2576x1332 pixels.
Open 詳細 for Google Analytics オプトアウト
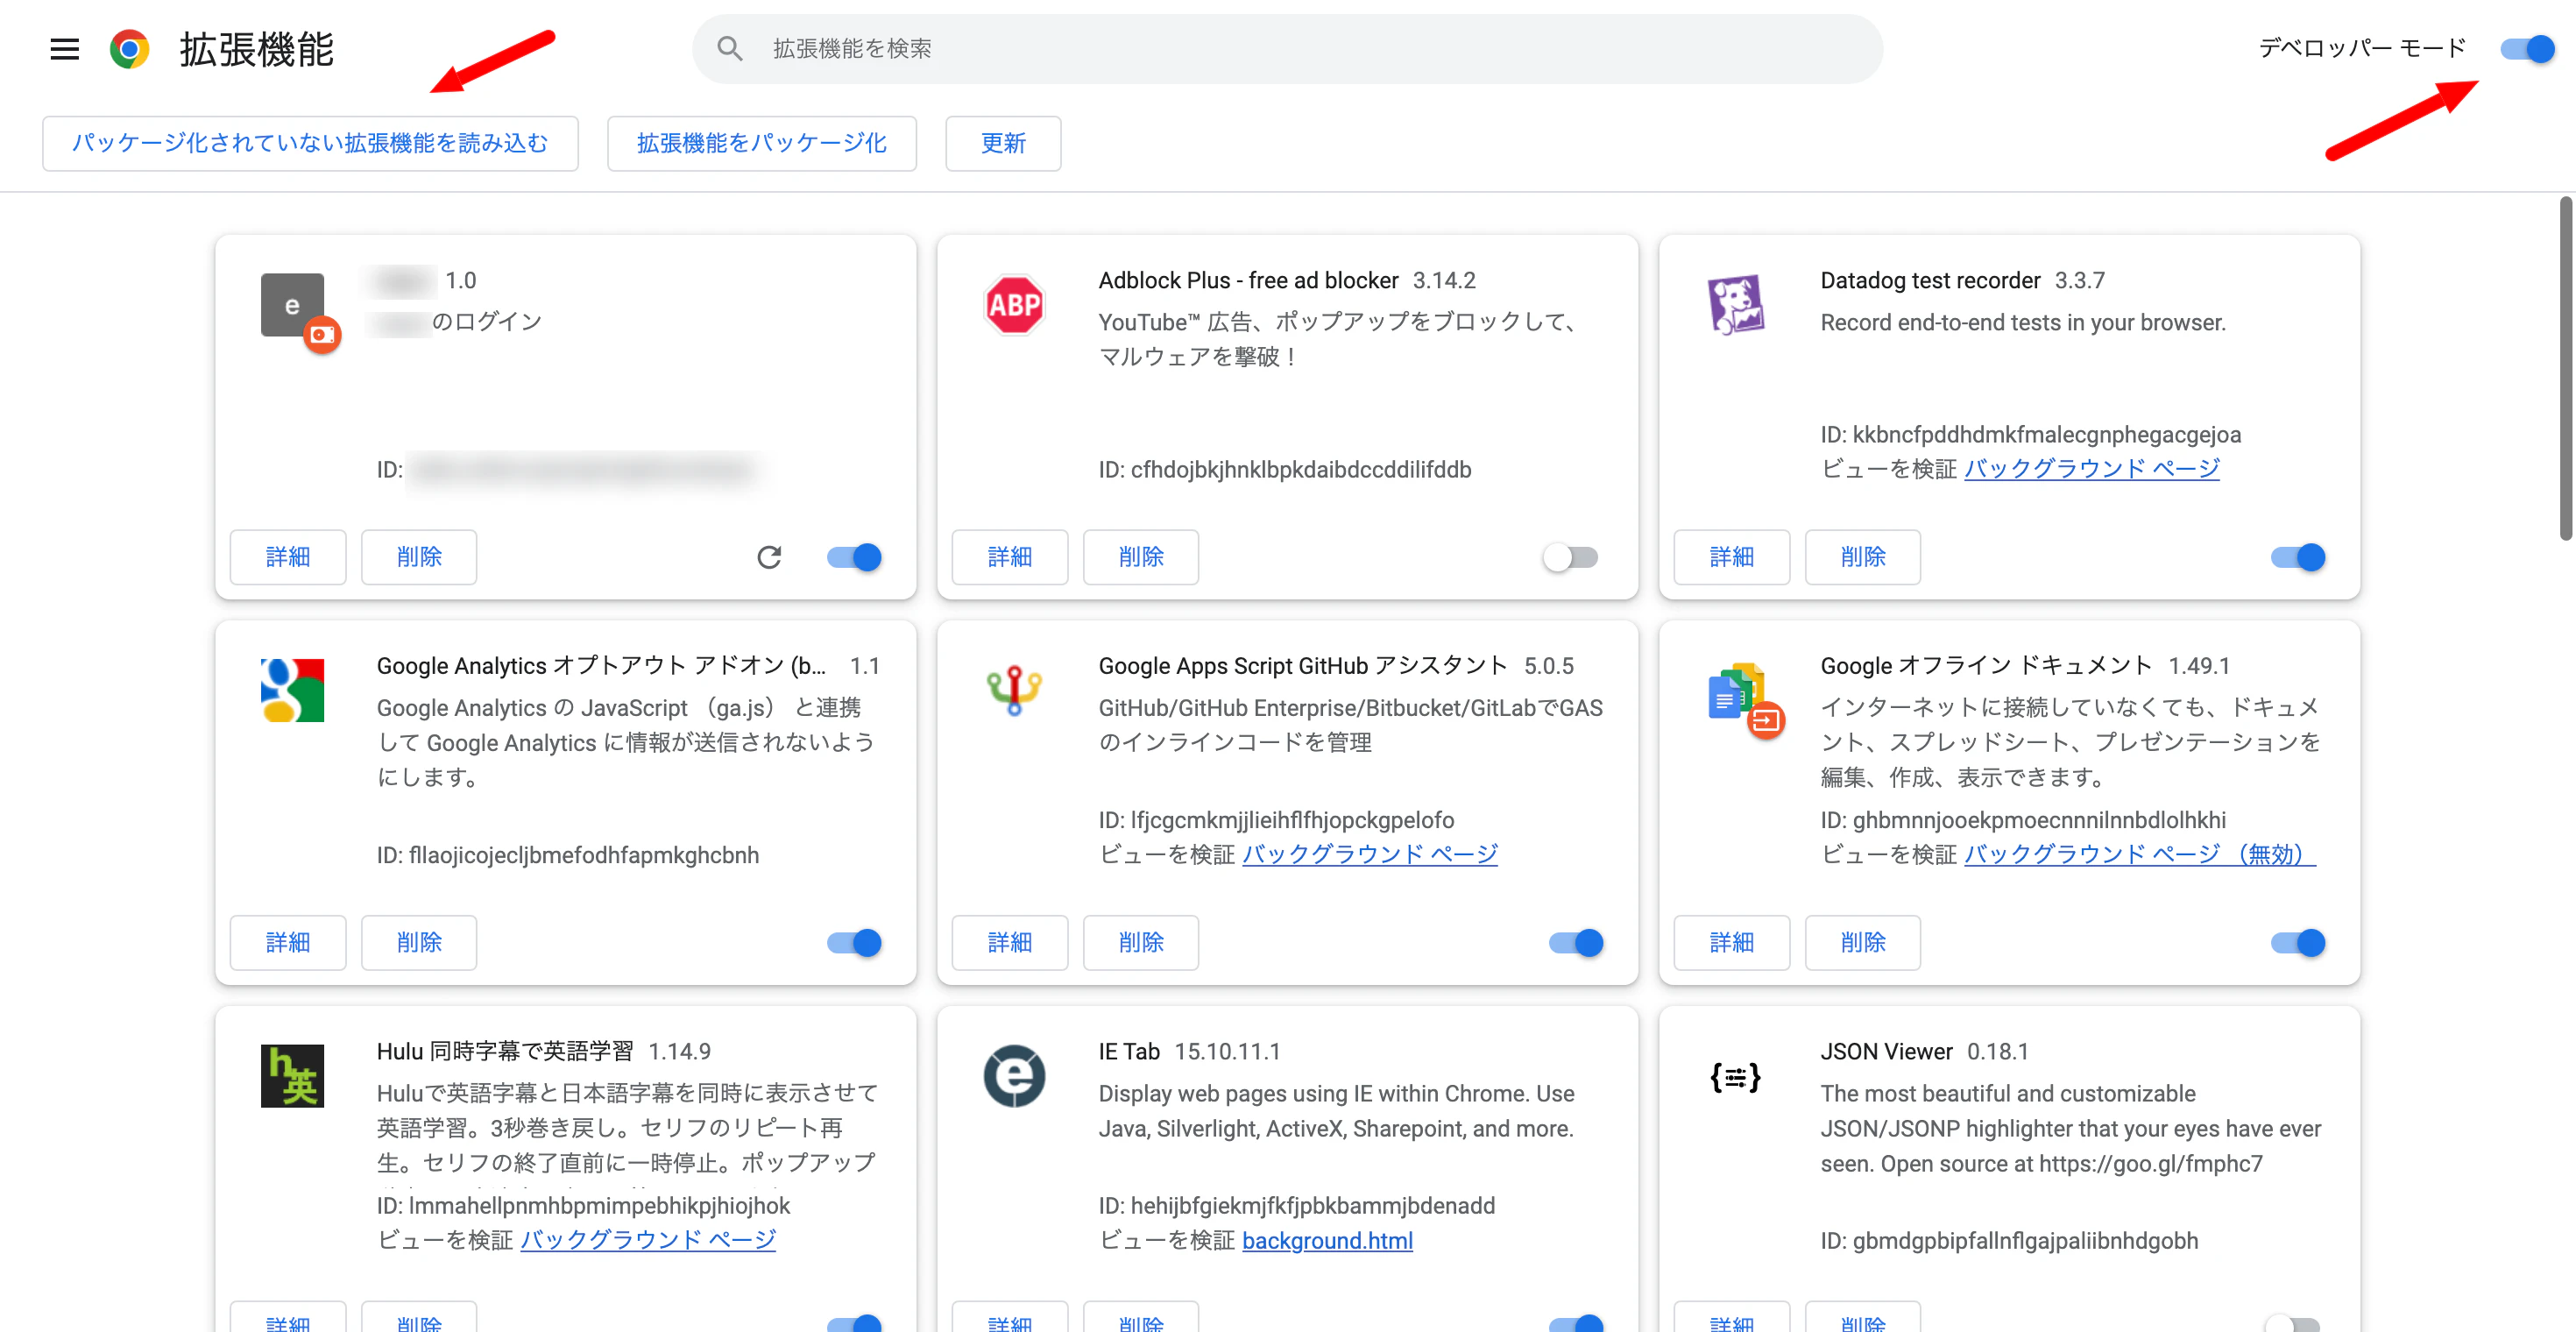[x=288, y=943]
